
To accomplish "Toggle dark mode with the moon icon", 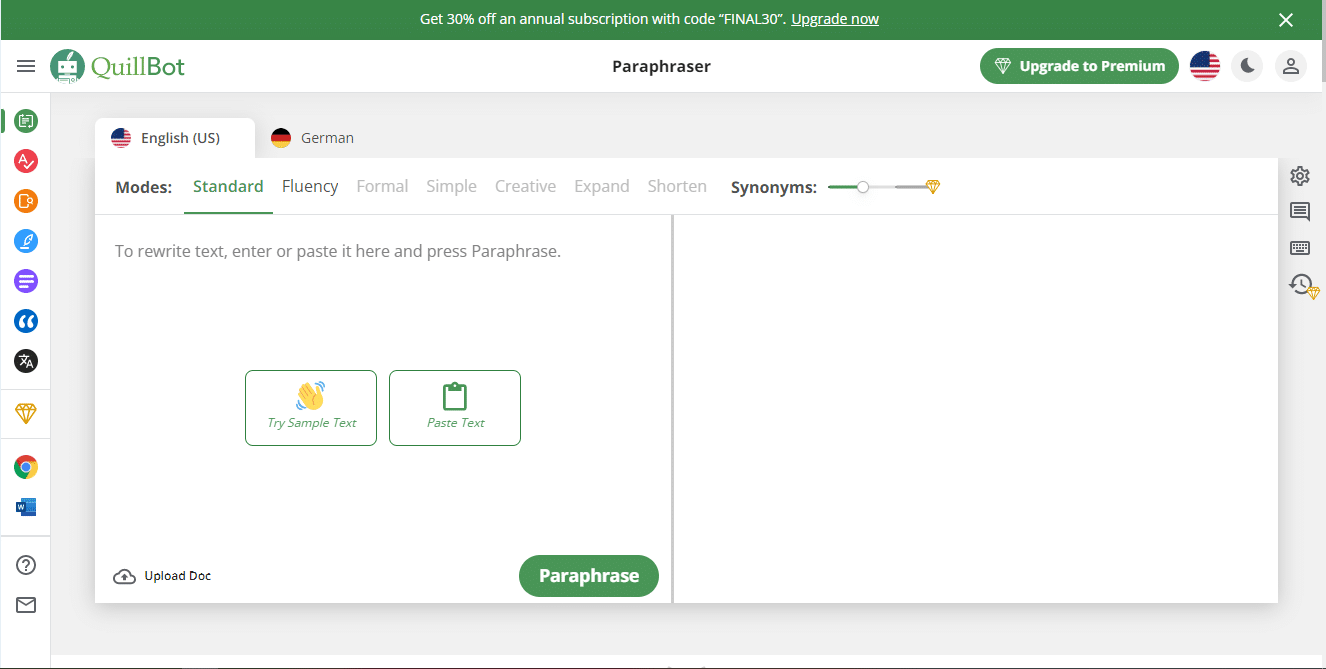I will [x=1247, y=66].
